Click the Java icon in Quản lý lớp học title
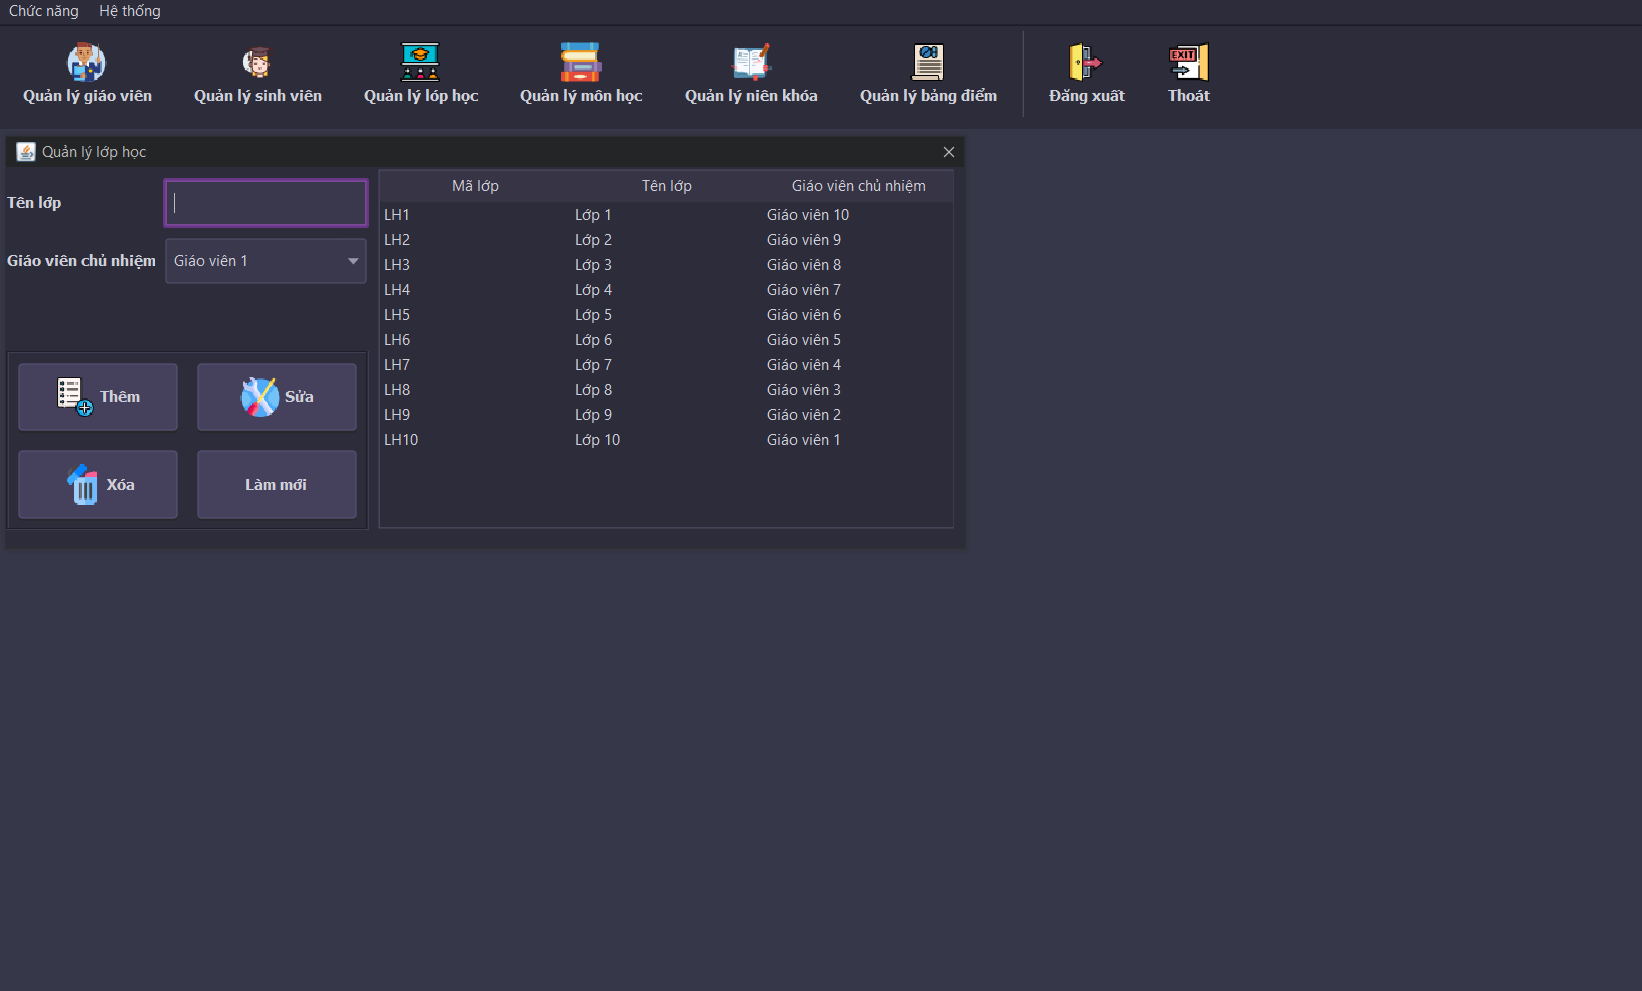 coord(26,152)
